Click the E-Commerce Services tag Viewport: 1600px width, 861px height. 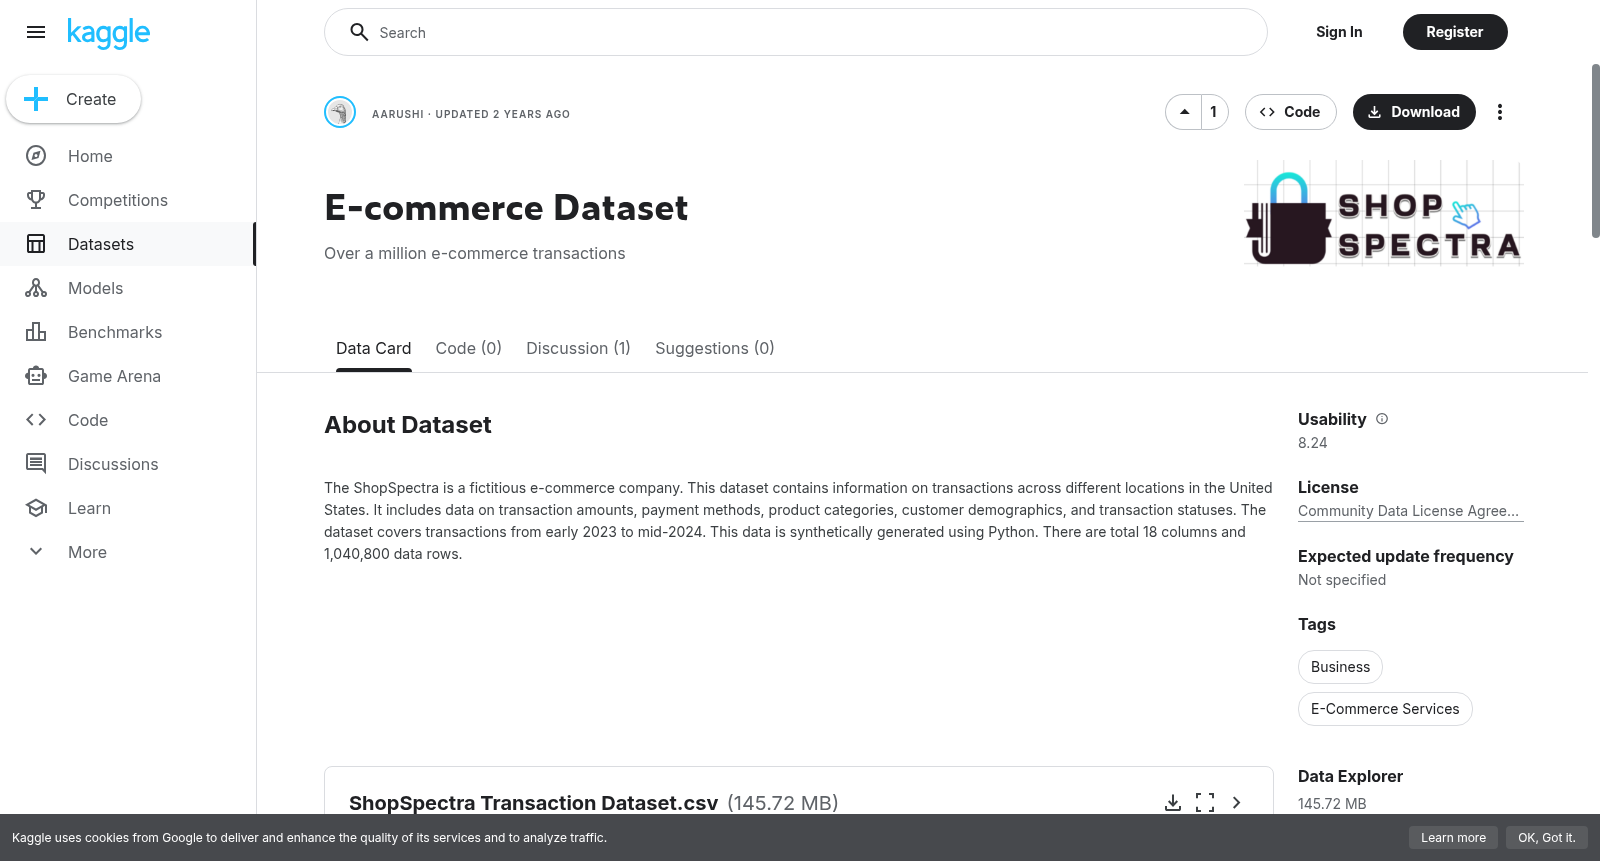pyautogui.click(x=1385, y=709)
